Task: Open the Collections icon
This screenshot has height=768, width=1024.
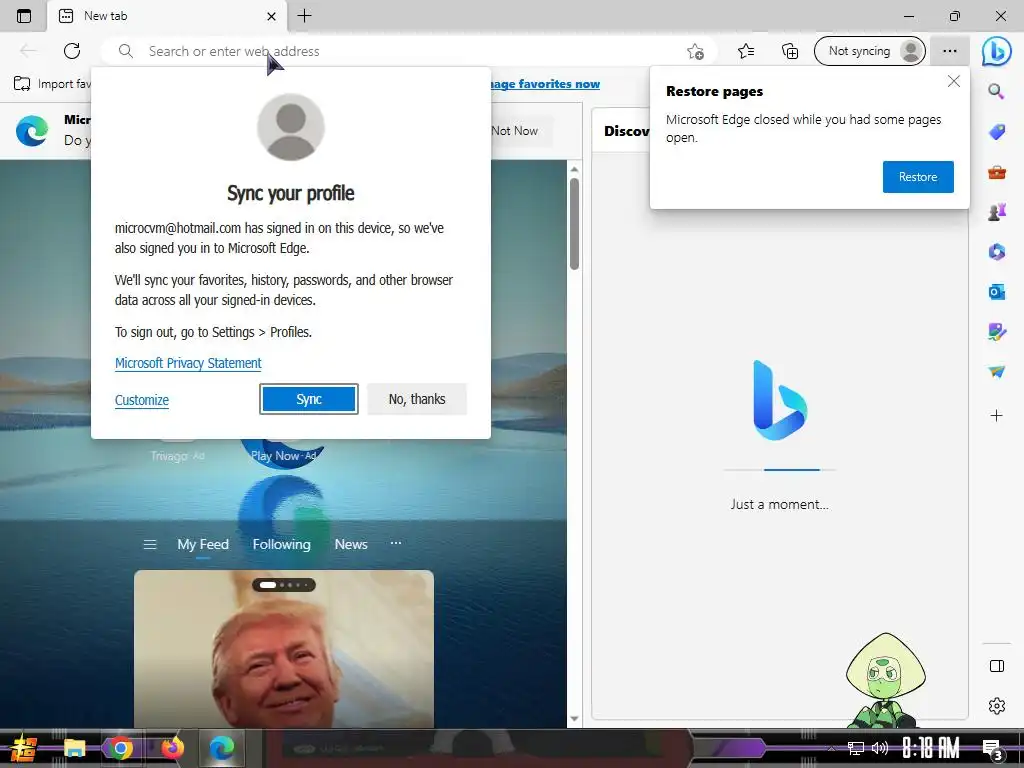Action: point(790,51)
